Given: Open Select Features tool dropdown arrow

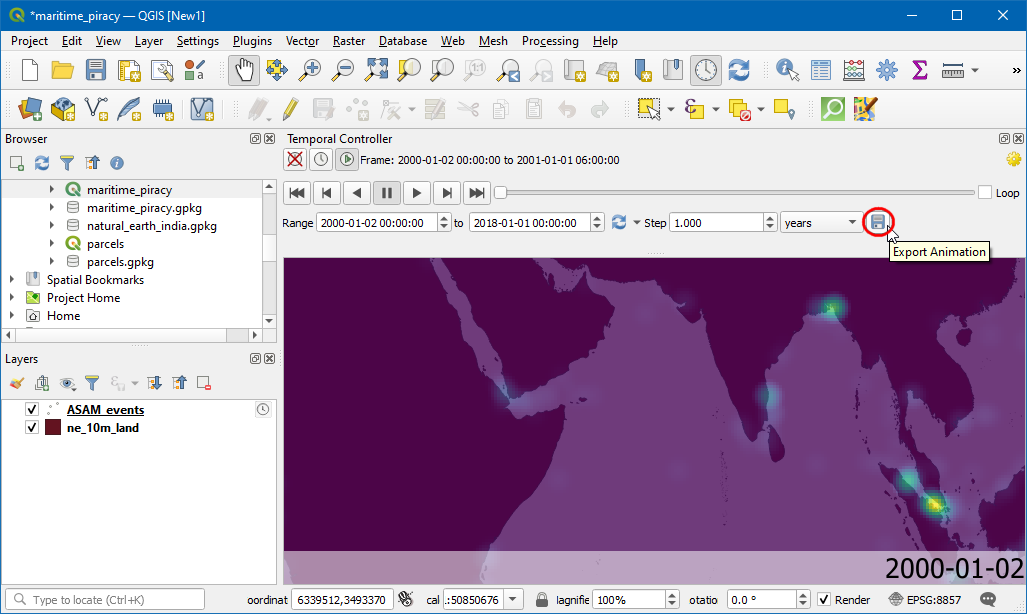Looking at the screenshot, I should coord(671,109).
